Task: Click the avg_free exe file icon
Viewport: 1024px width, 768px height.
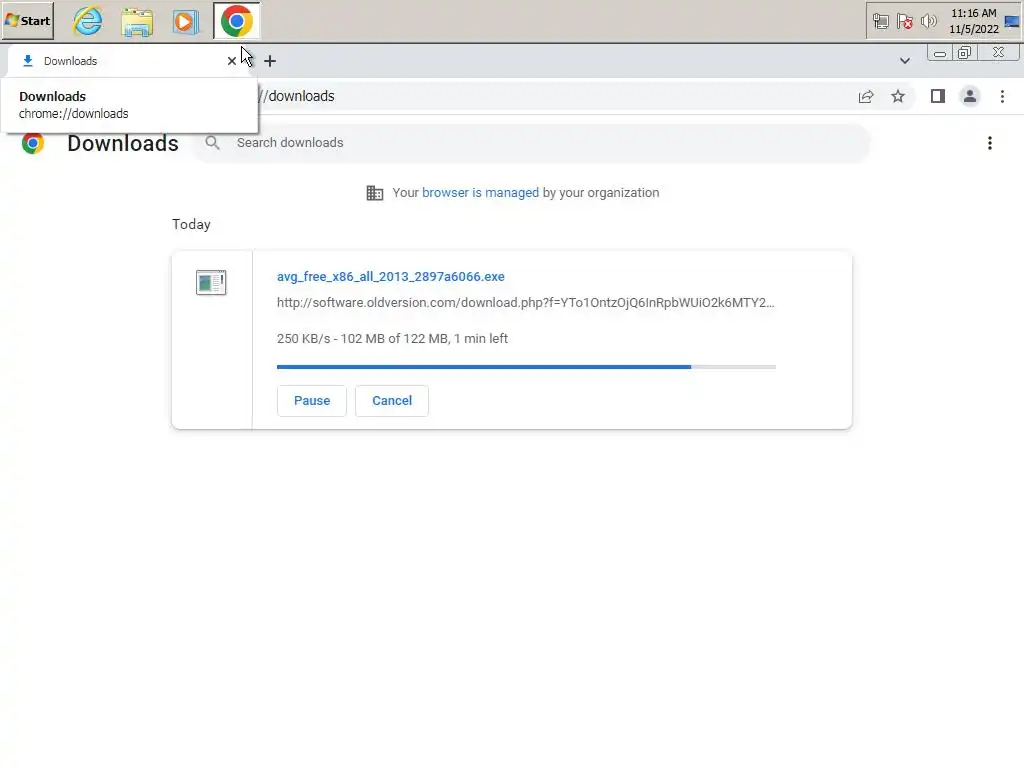Action: [x=211, y=283]
